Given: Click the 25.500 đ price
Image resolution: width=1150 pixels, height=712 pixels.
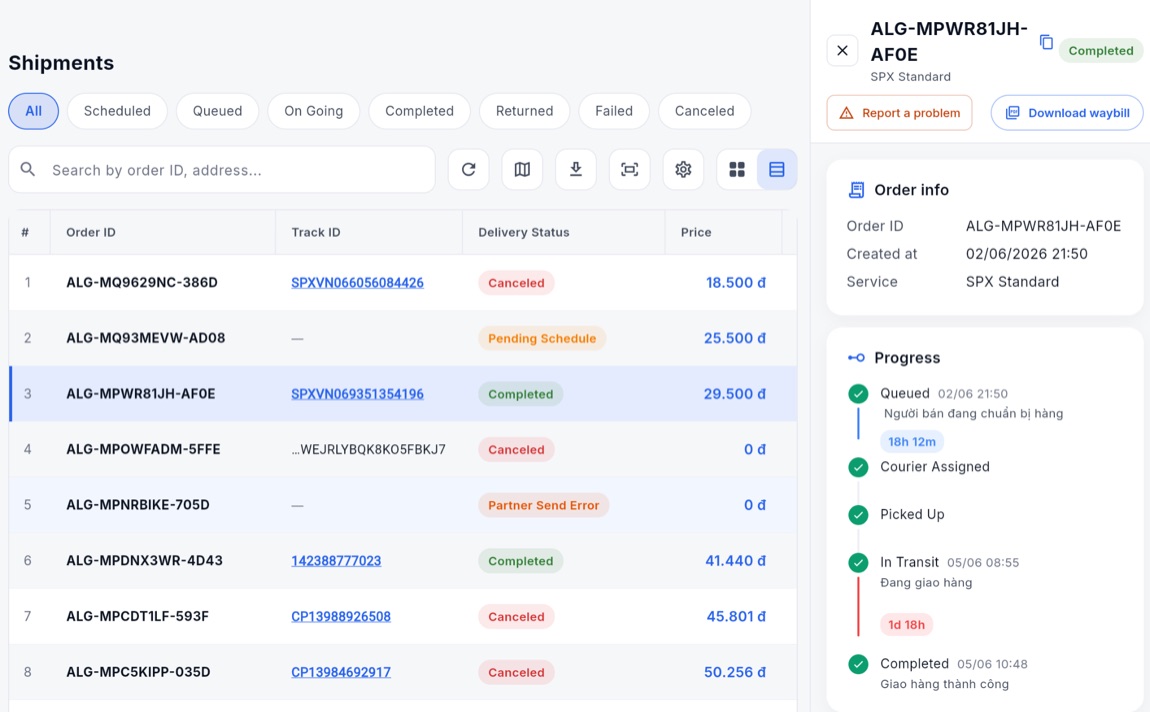Looking at the screenshot, I should pyautogui.click(x=735, y=338).
